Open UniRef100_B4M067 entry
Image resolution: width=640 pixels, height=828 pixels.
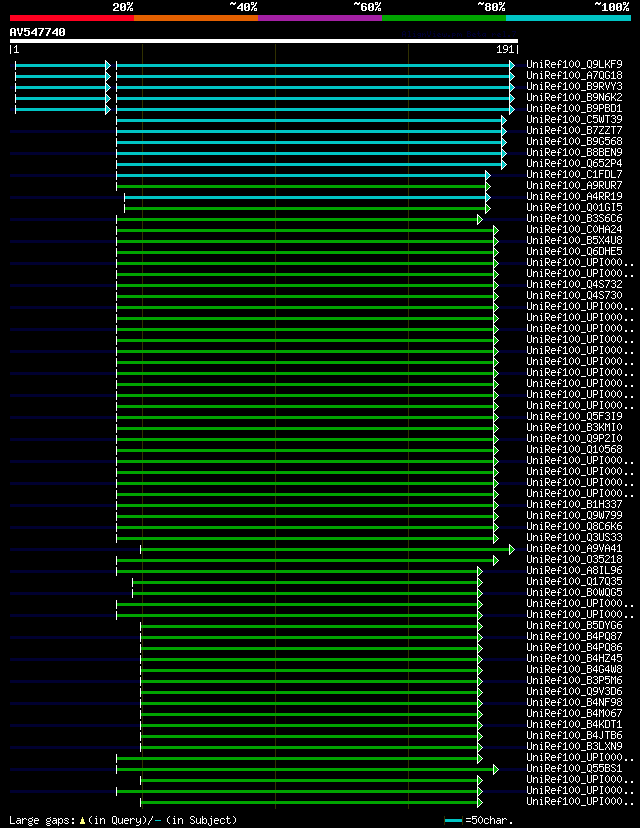click(574, 713)
